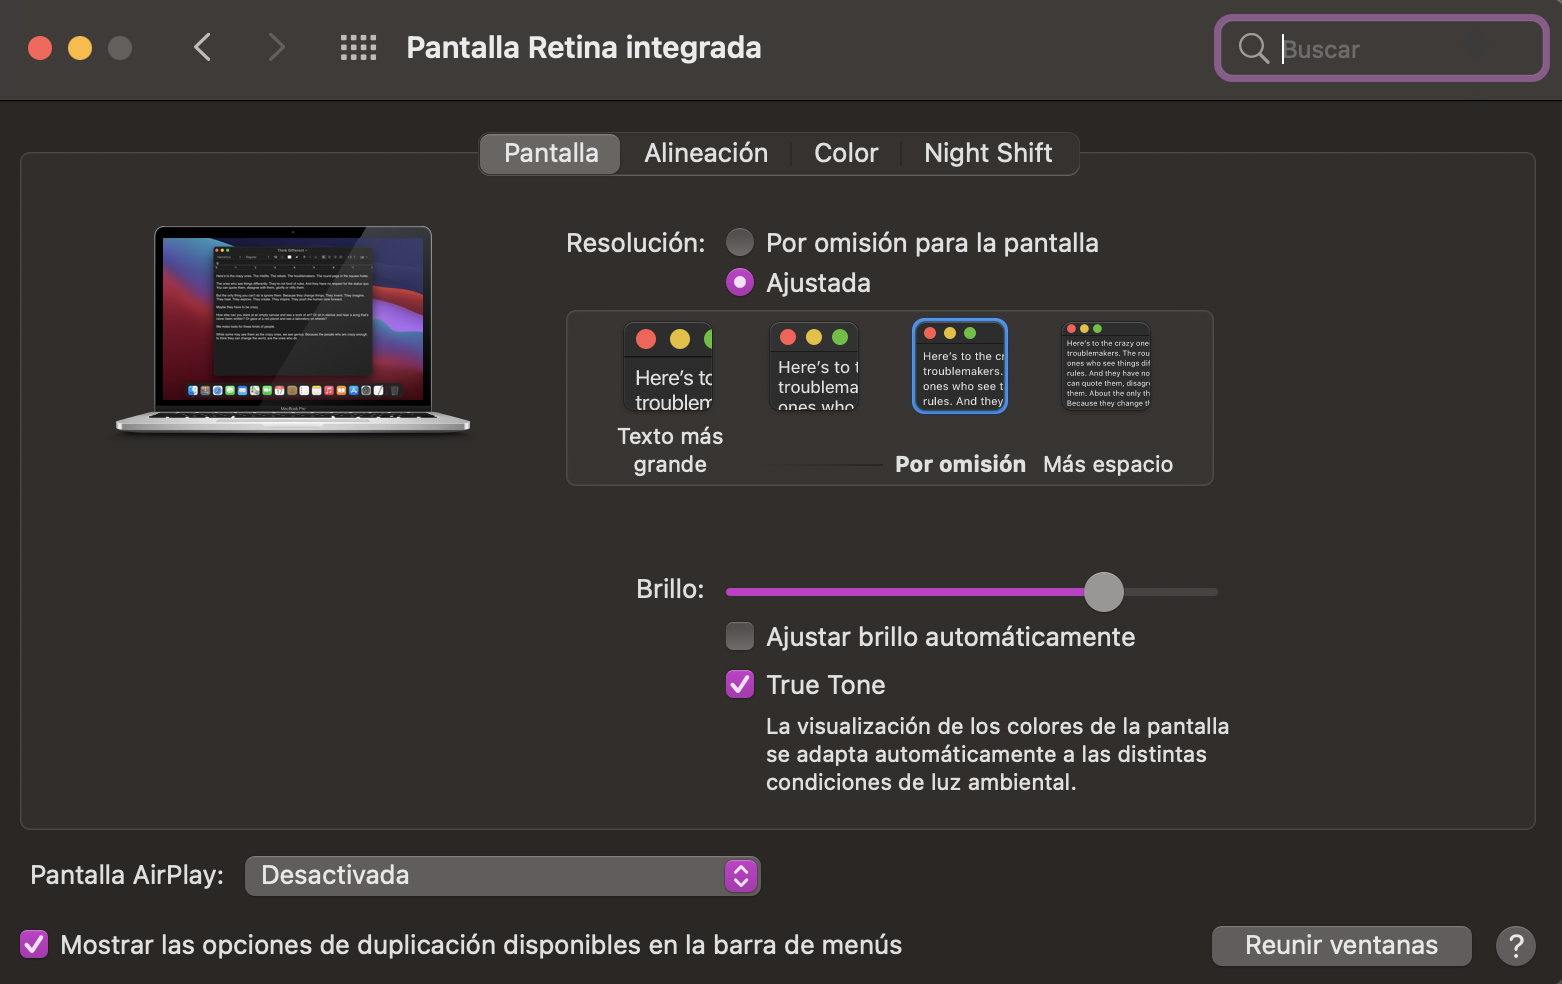The image size is (1562, 984).
Task: Switch to the Color tab
Action: pos(846,153)
